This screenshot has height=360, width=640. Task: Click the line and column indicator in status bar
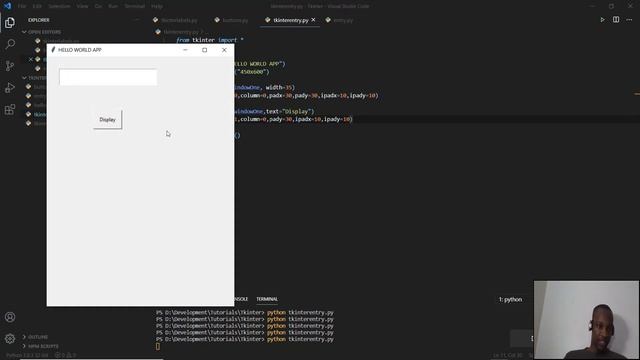click(507, 355)
